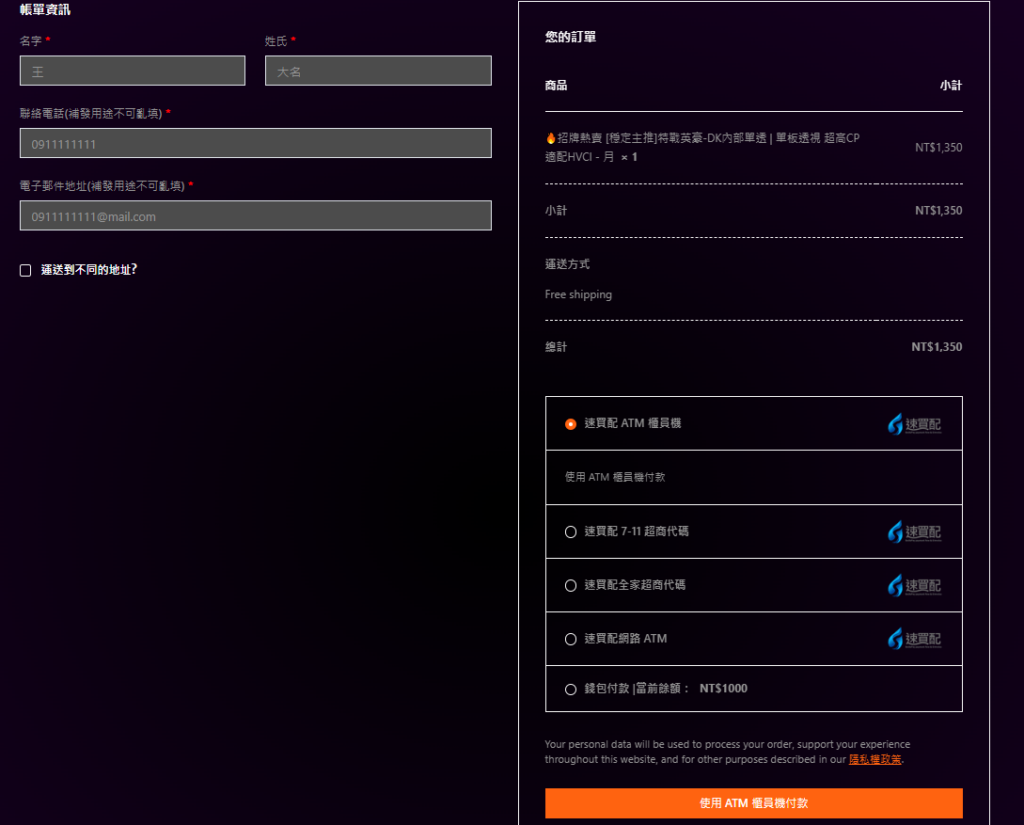Click the 聯絡電話 phone number field
Viewport: 1024px width, 825px height.
pyautogui.click(x=255, y=143)
